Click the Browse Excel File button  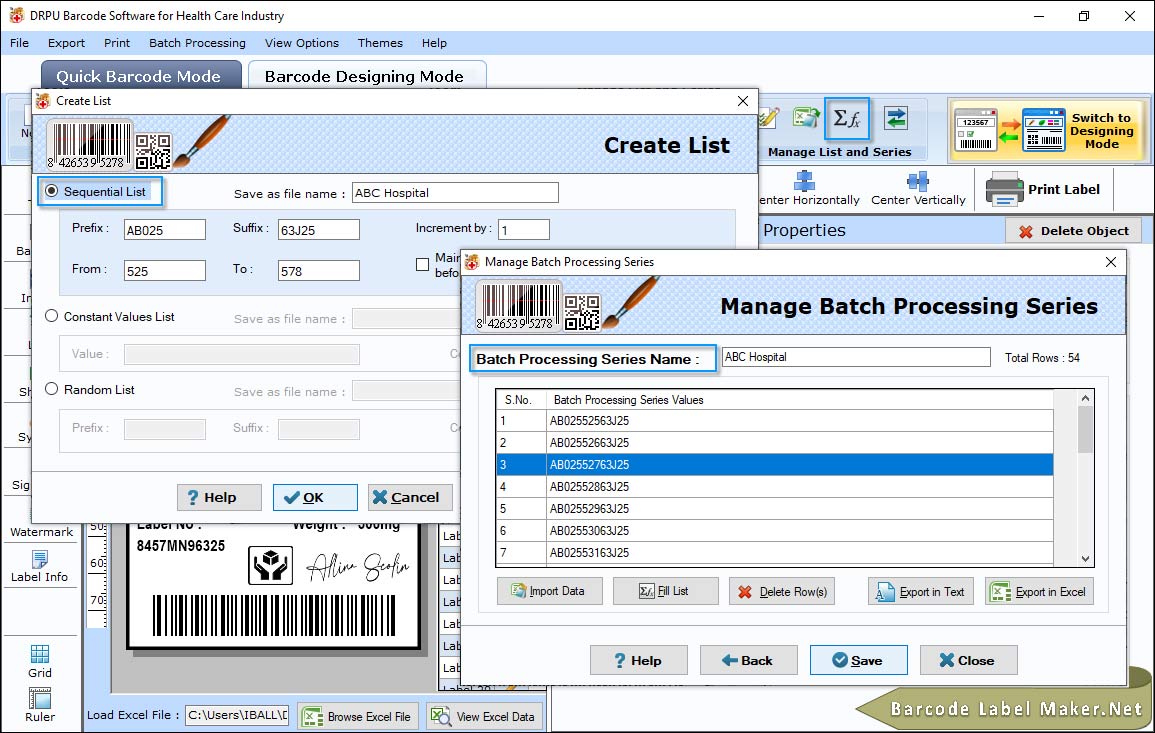357,716
